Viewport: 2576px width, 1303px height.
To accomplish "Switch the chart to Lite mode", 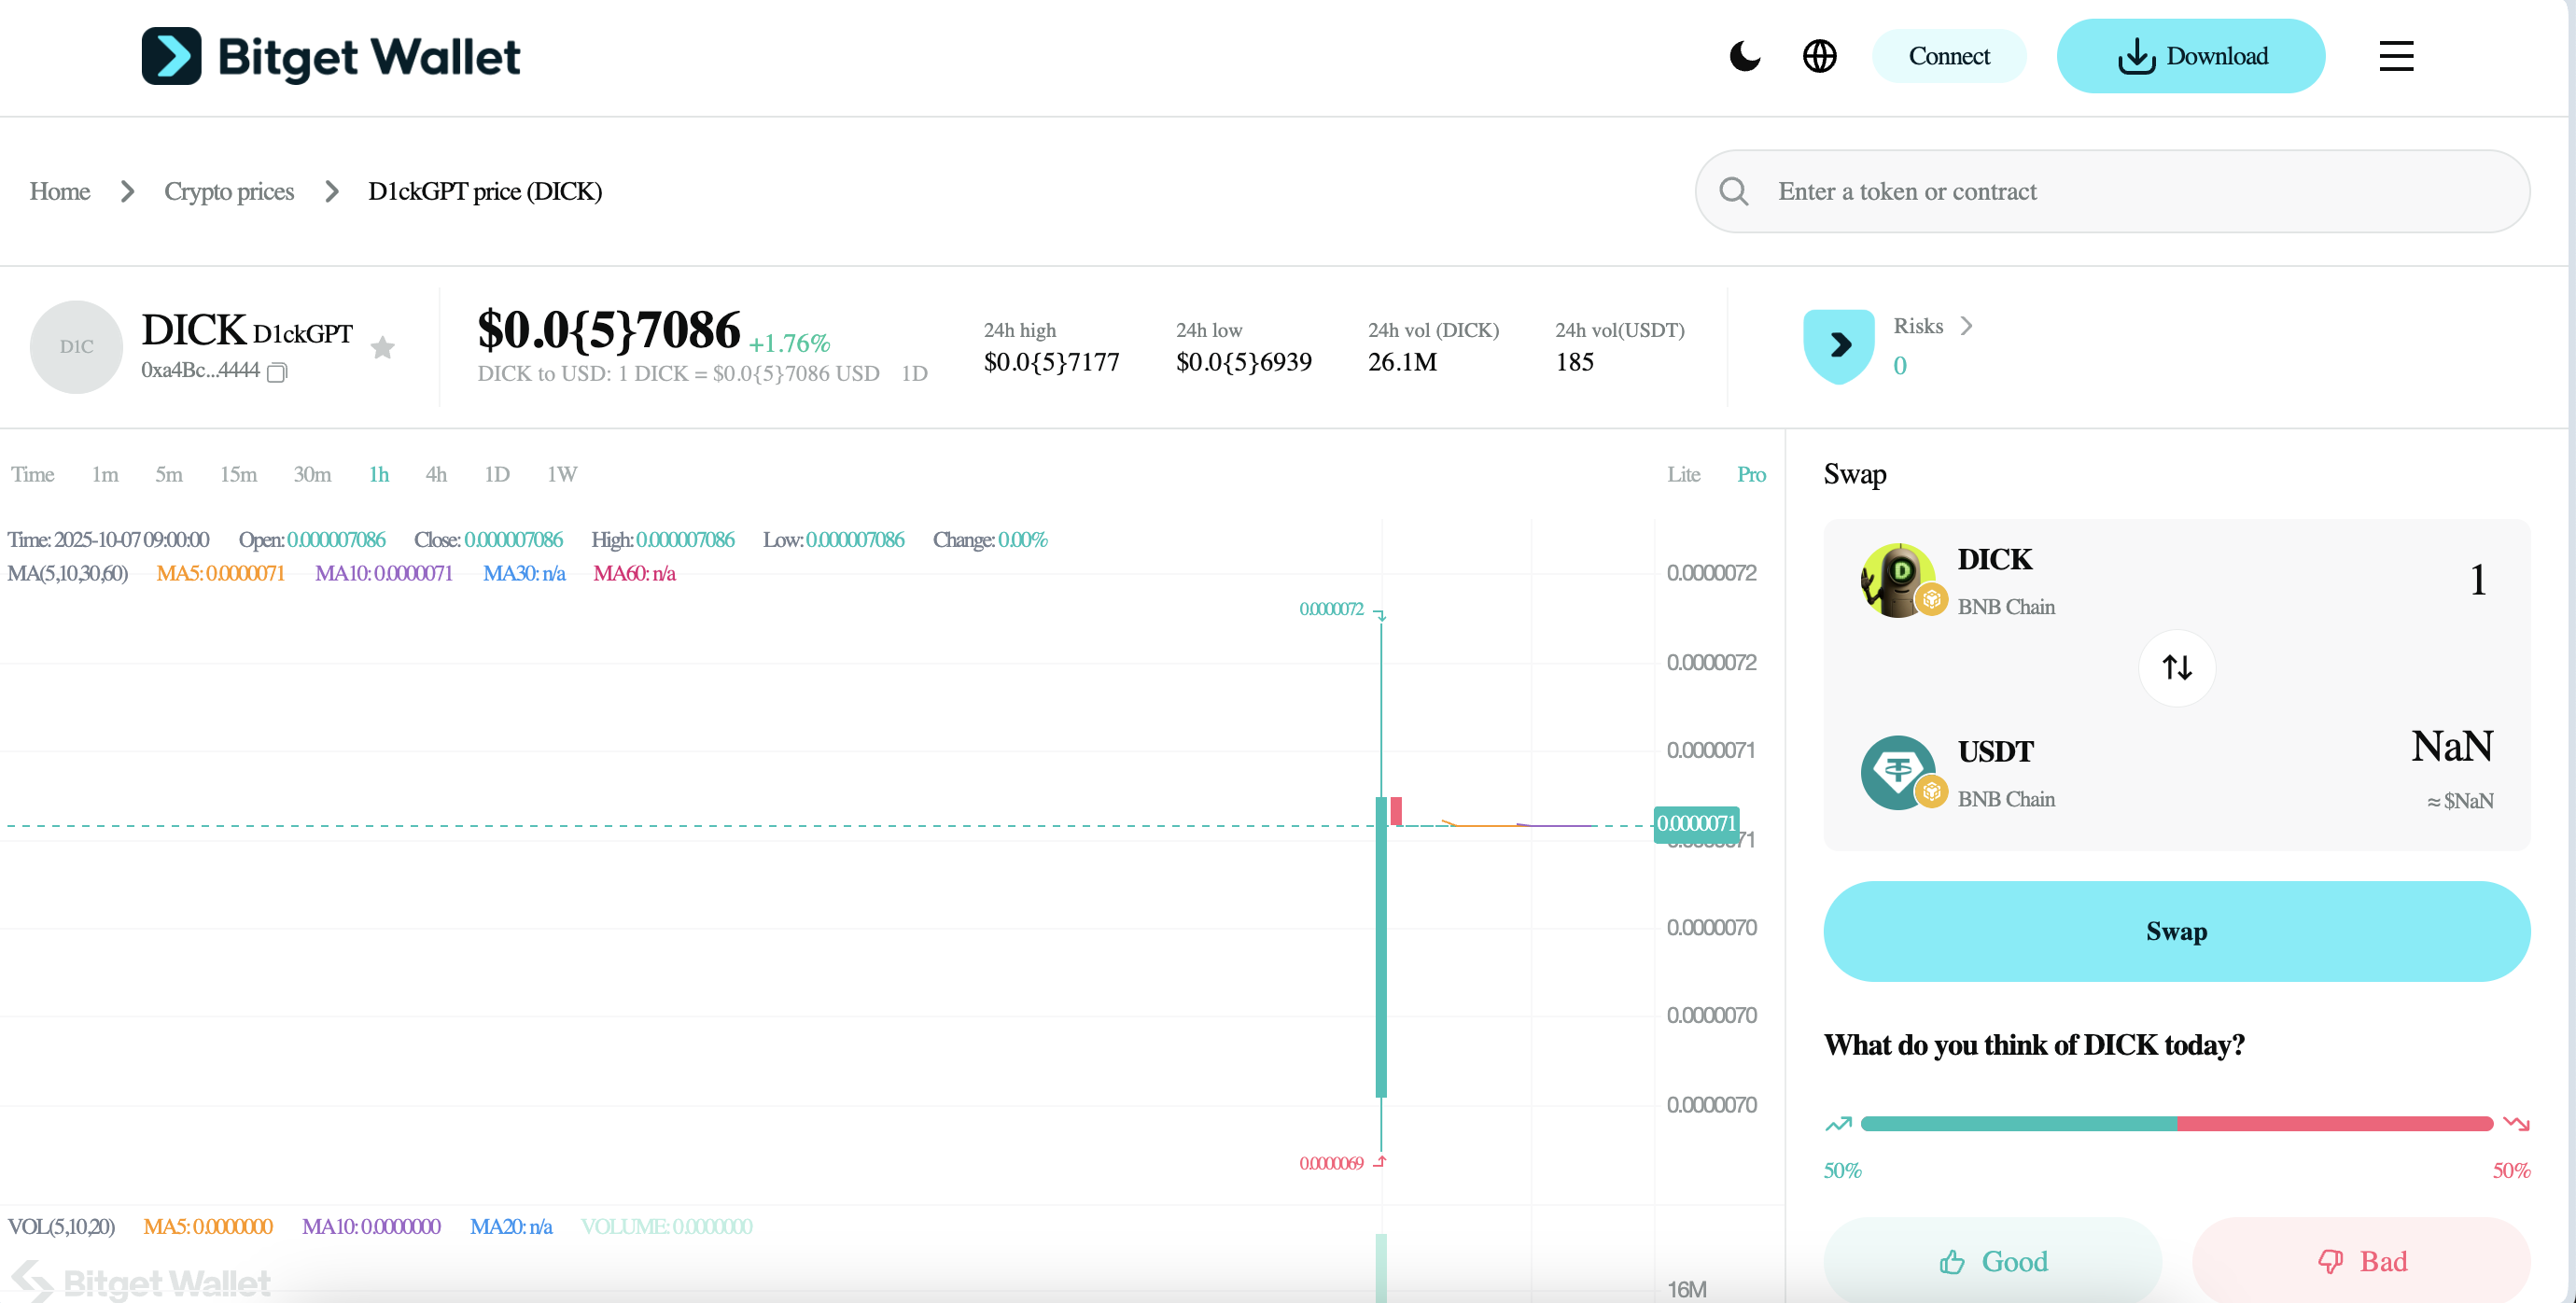I will click(x=1683, y=474).
